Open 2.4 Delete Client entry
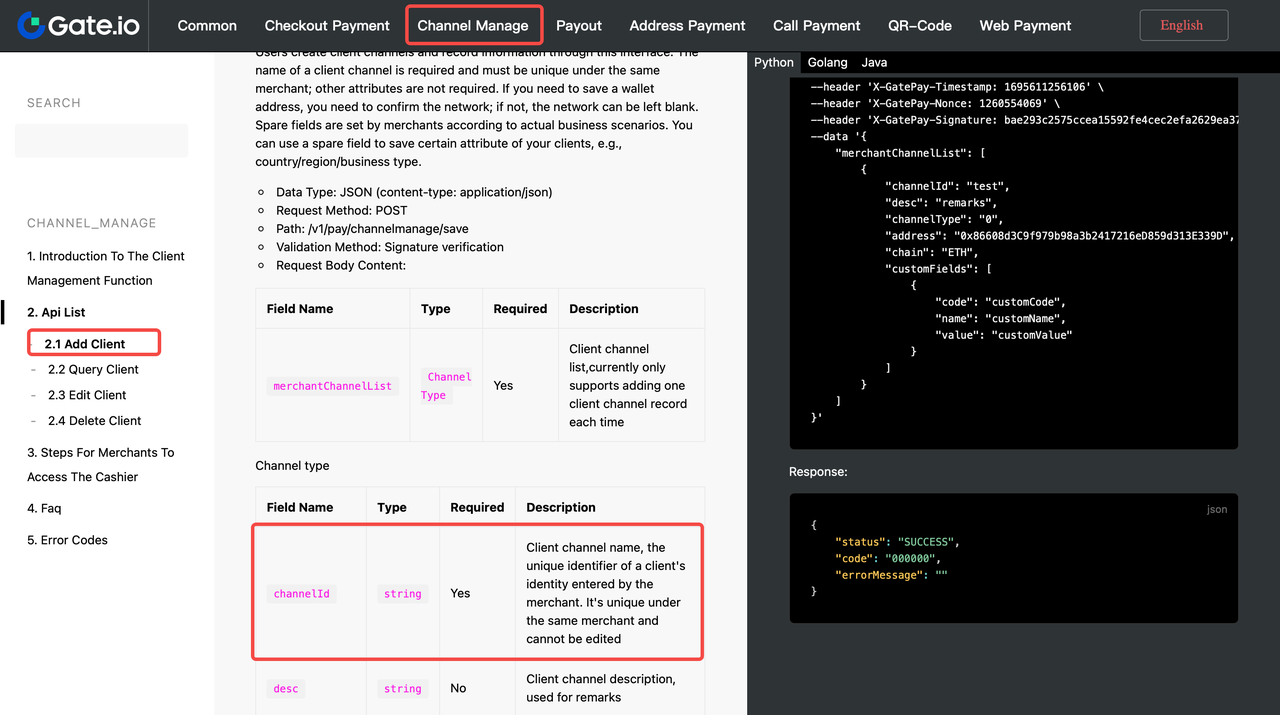Screen dimensions: 1280x715 94,421
